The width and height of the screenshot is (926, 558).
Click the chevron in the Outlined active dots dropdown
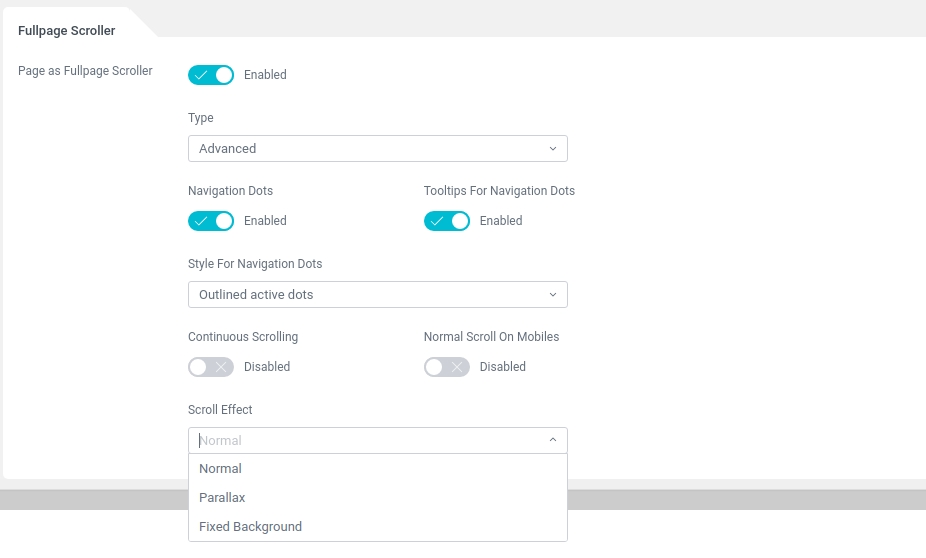(553, 295)
